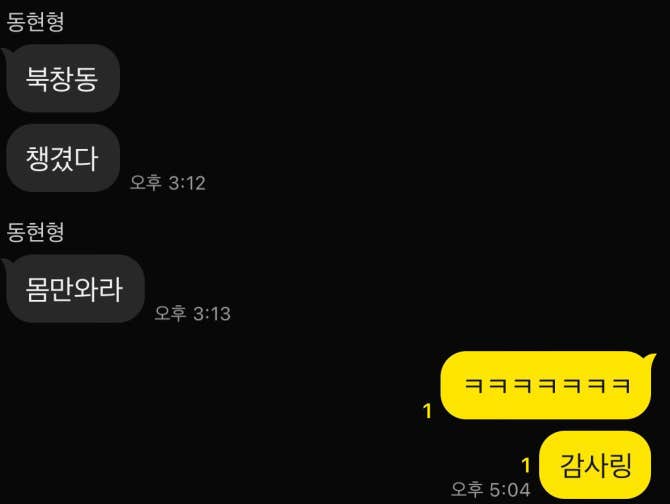
Task: Tap the unread count 1 beside ㅋㅋㅋㅋㅋㅋㅋ
Action: [427, 411]
